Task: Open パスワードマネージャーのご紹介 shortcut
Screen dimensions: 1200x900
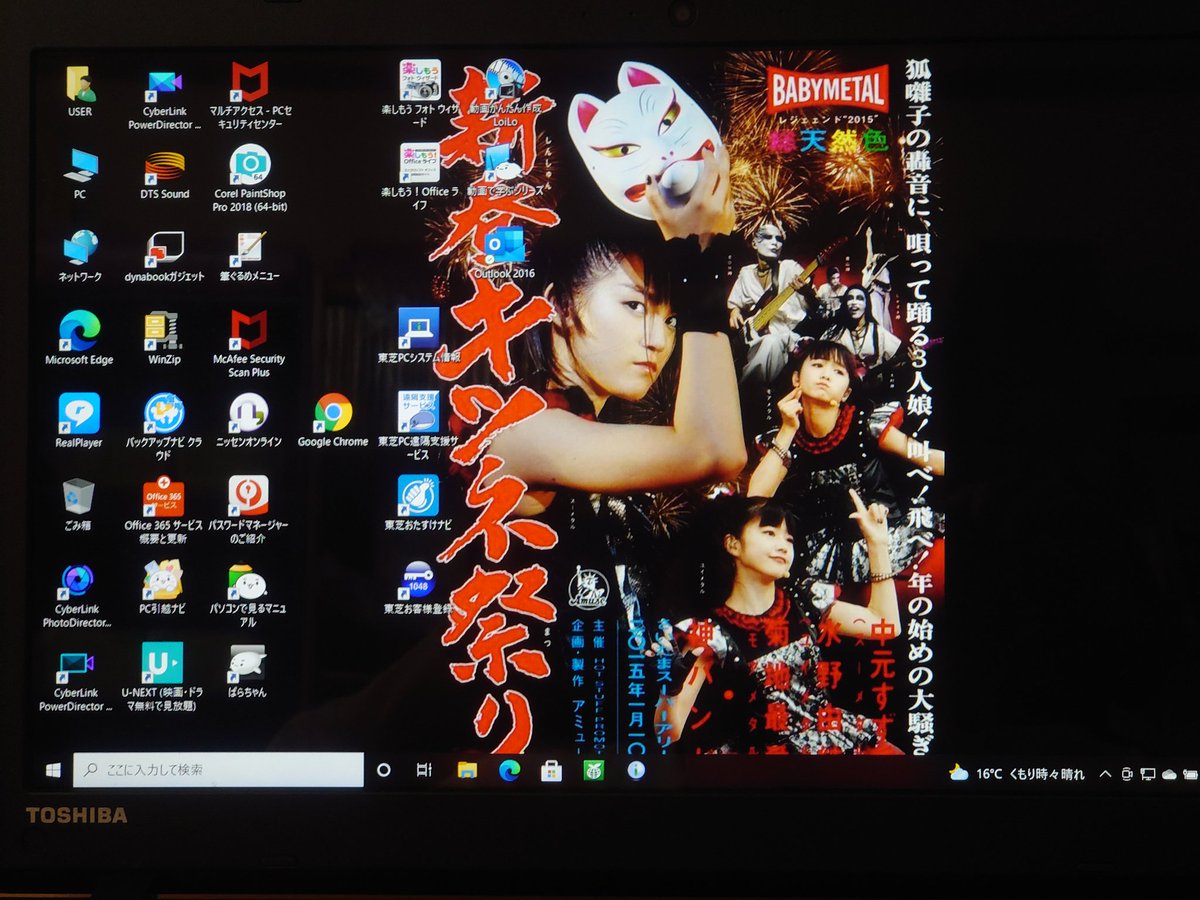Action: point(248,510)
